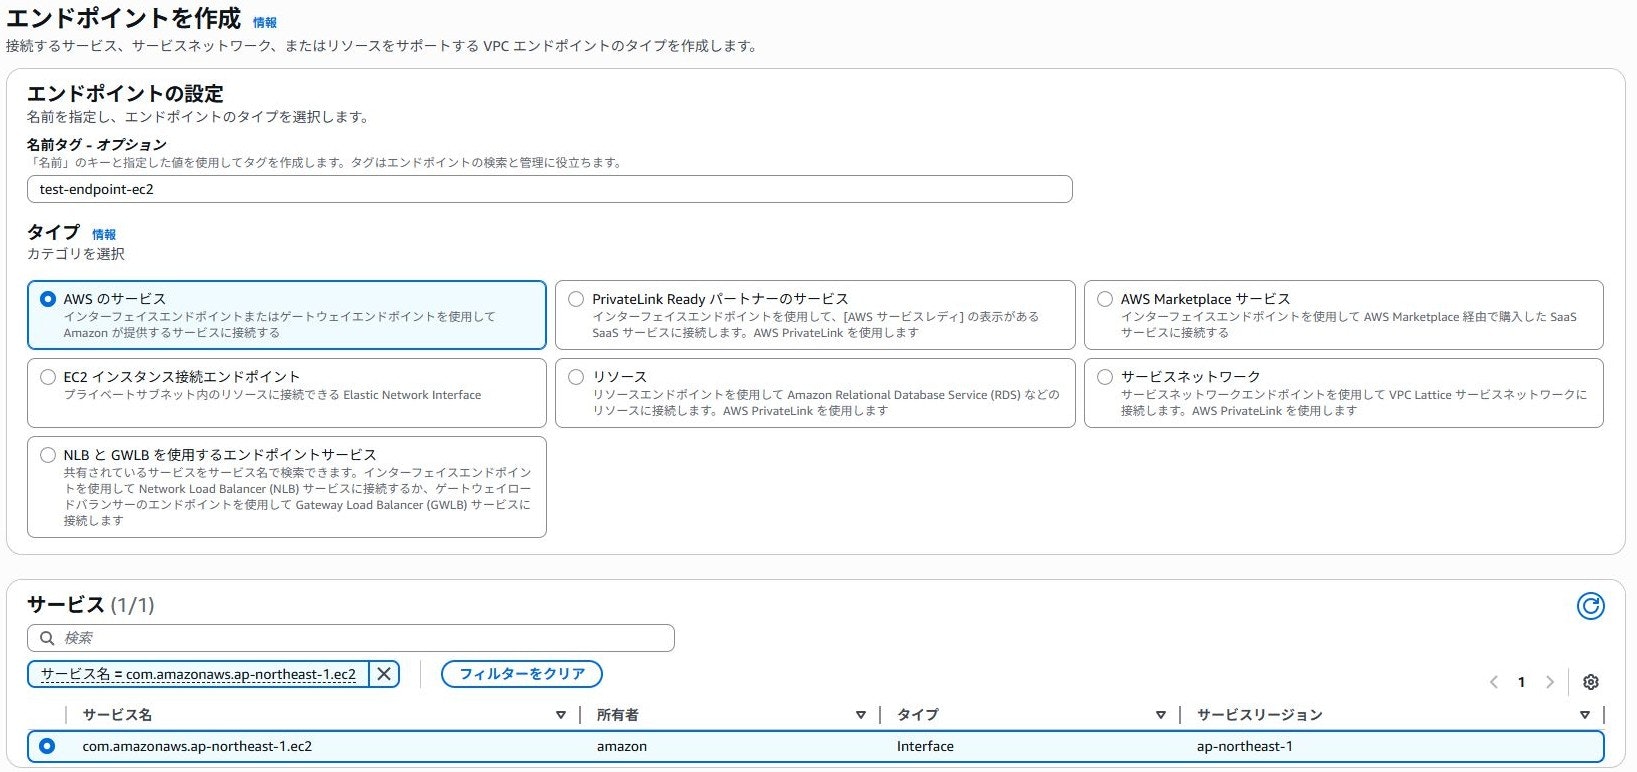The image size is (1637, 772).
Task: Open 情報 link beside page title
Action: [265, 22]
